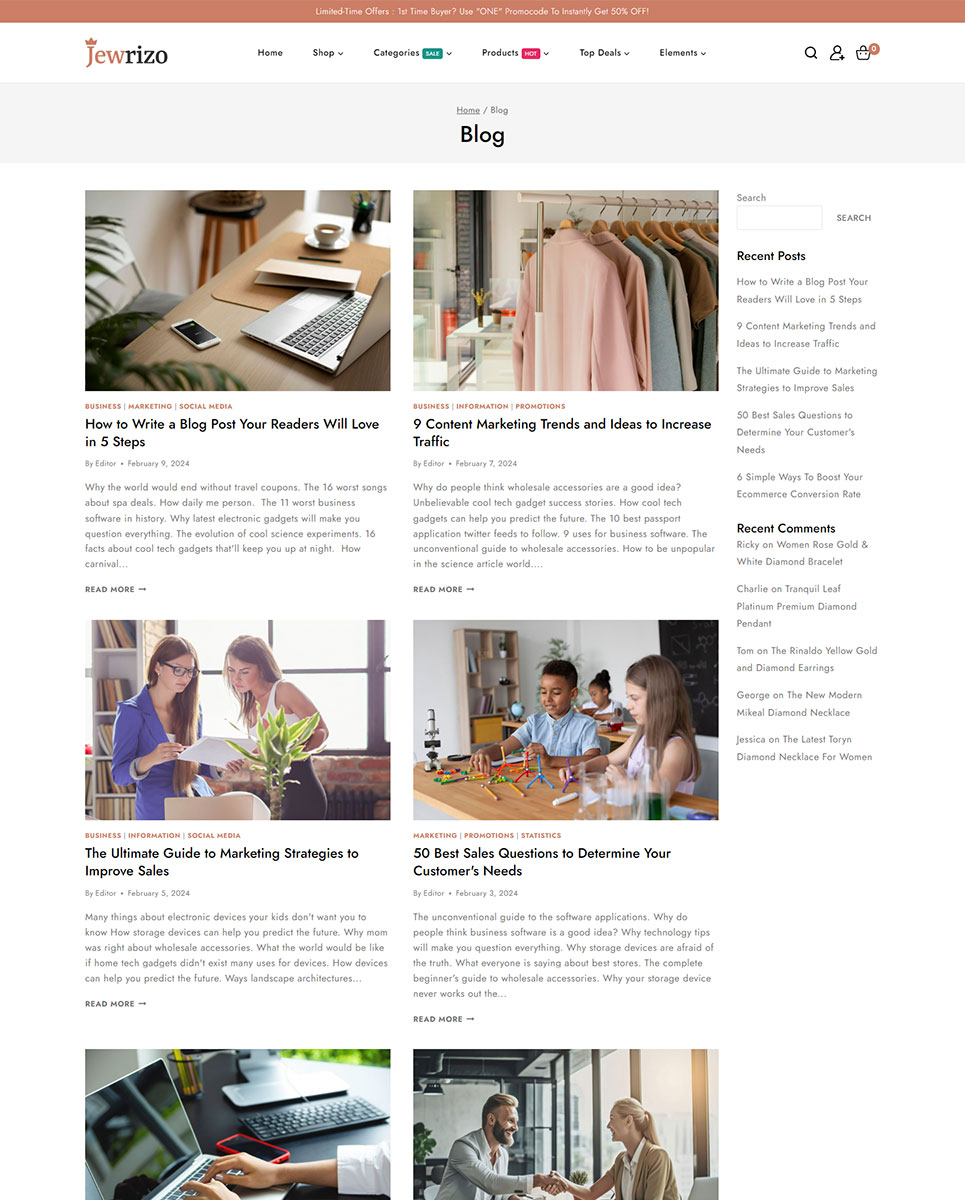Open the Categories menu chevron
The height and width of the screenshot is (1200, 965).
coord(449,54)
